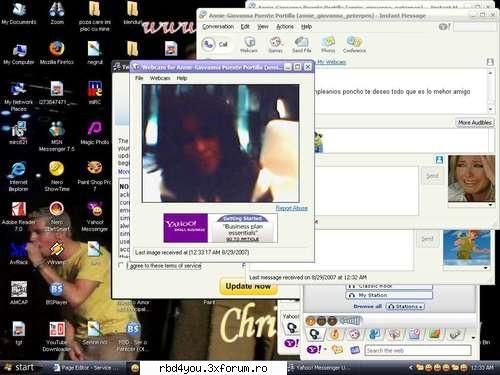Select the MSN Messenger 7.5 desktop icon
Image resolution: width=500 pixels, height=375 pixels.
pos(57,136)
